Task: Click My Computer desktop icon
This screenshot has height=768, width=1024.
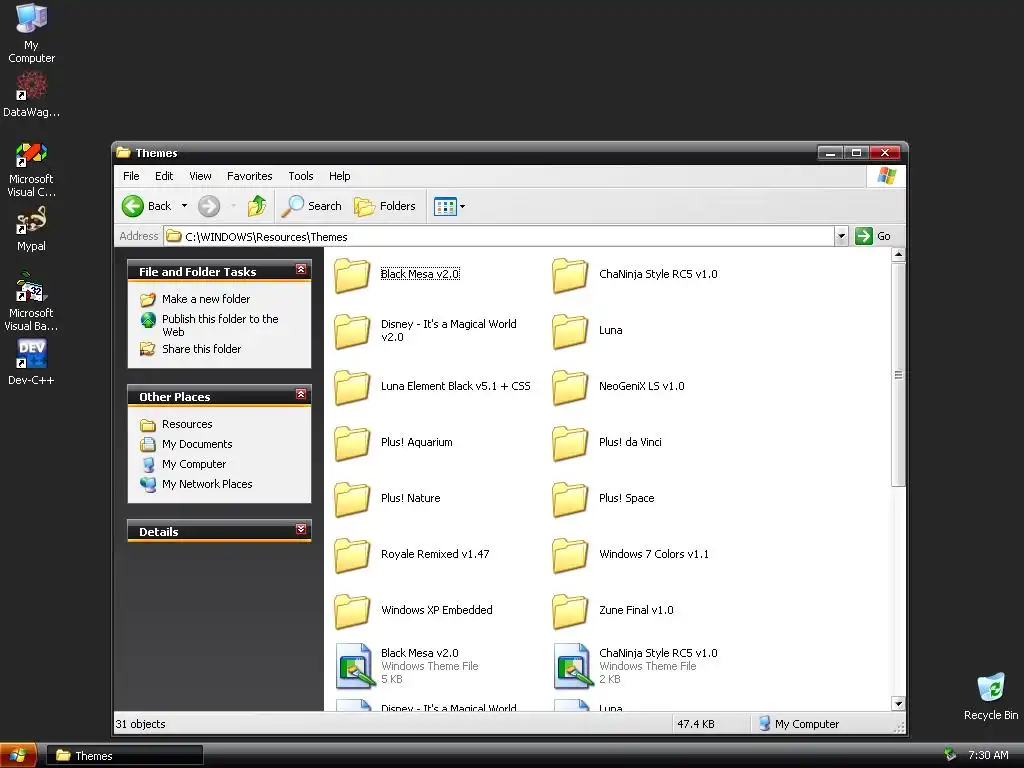Action: (31, 33)
